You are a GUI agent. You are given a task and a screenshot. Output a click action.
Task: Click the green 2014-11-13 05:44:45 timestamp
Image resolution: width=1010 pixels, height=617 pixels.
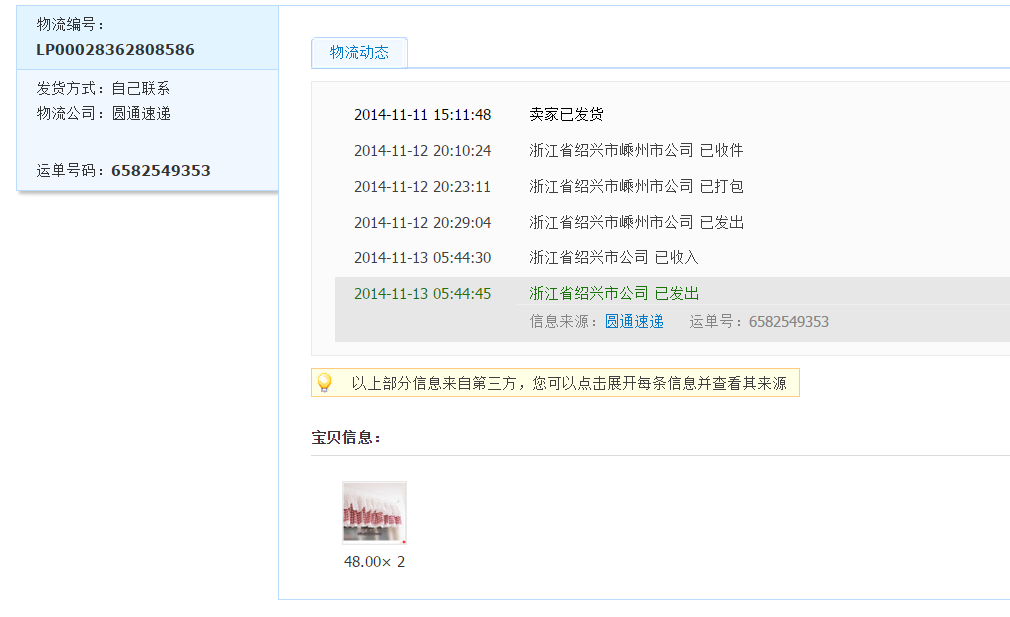[422, 294]
